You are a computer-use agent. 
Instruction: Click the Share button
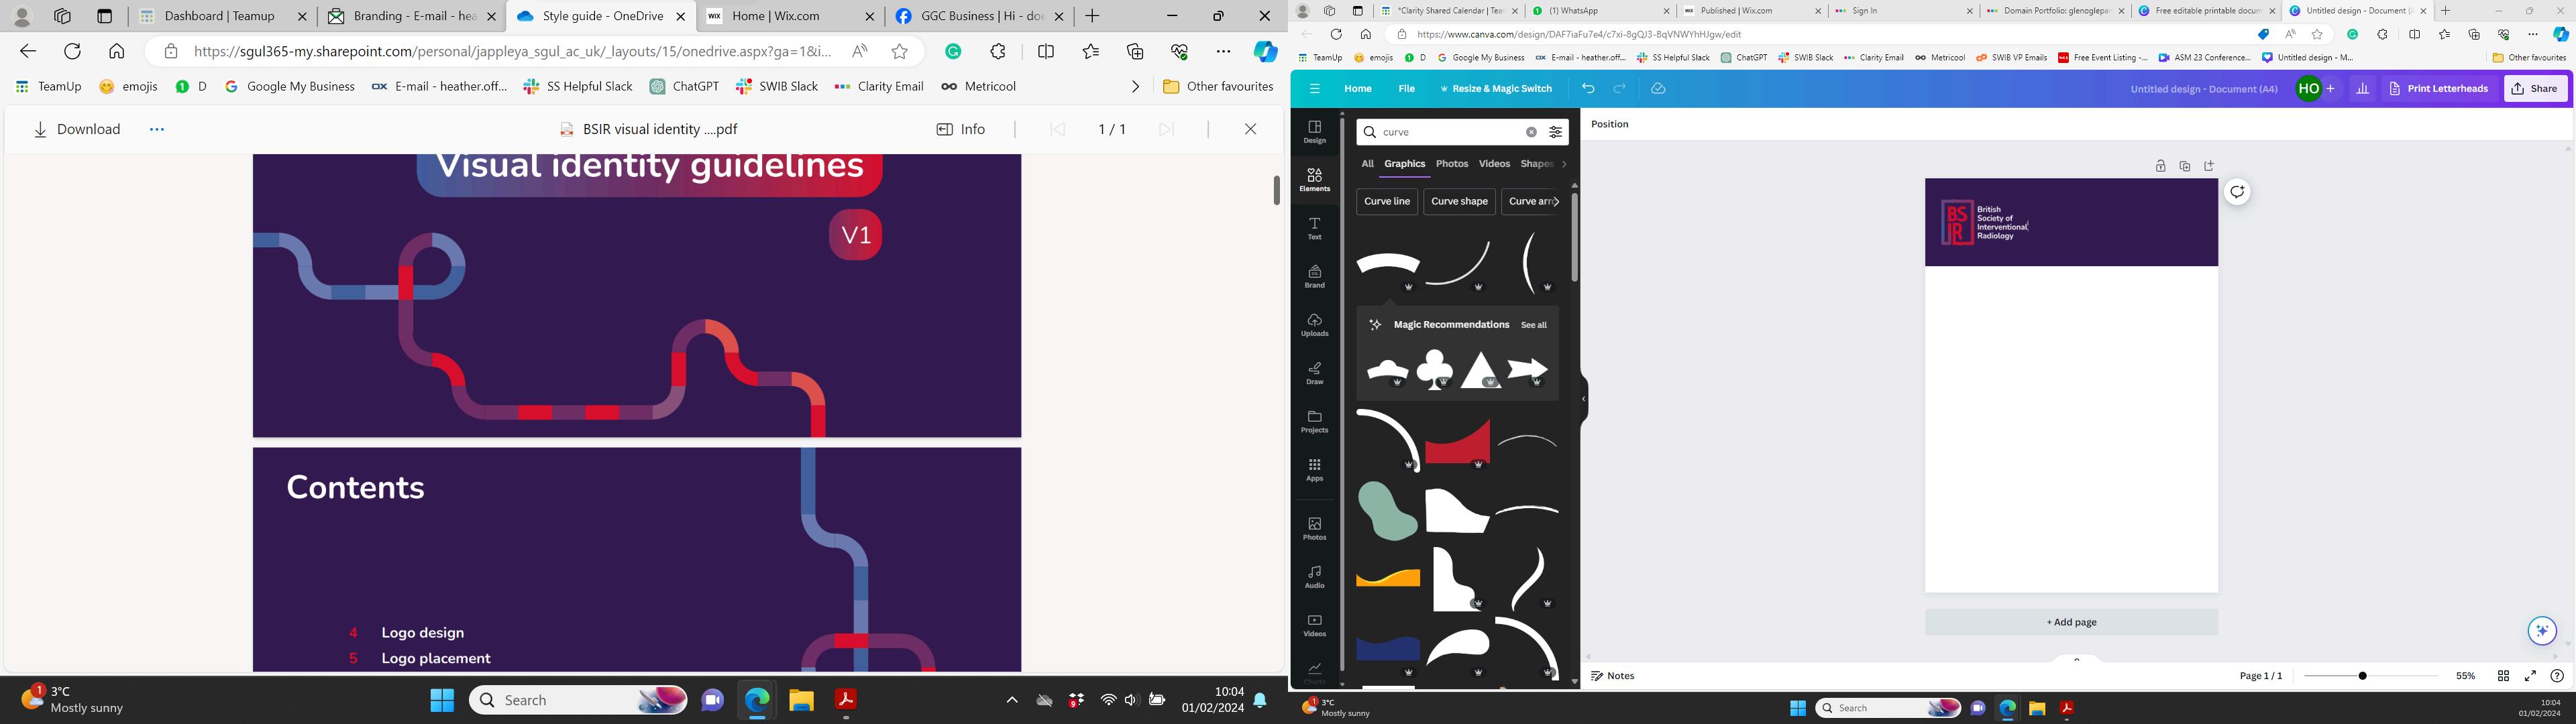pyautogui.click(x=2535, y=89)
